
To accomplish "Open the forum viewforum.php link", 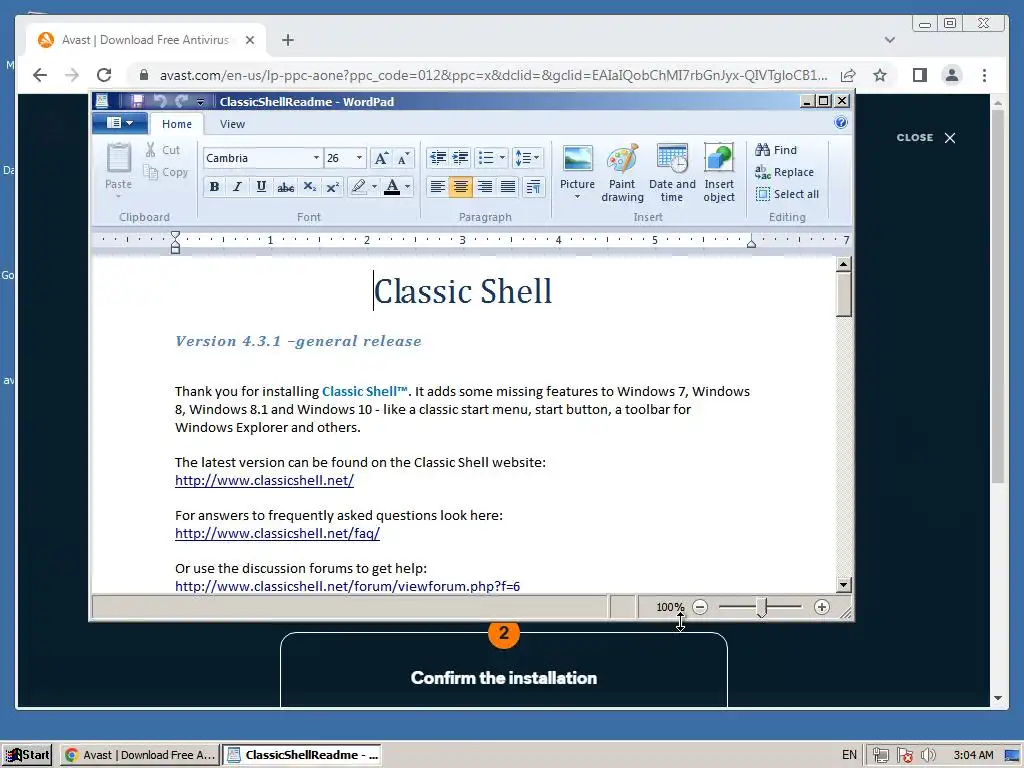I will [x=347, y=586].
